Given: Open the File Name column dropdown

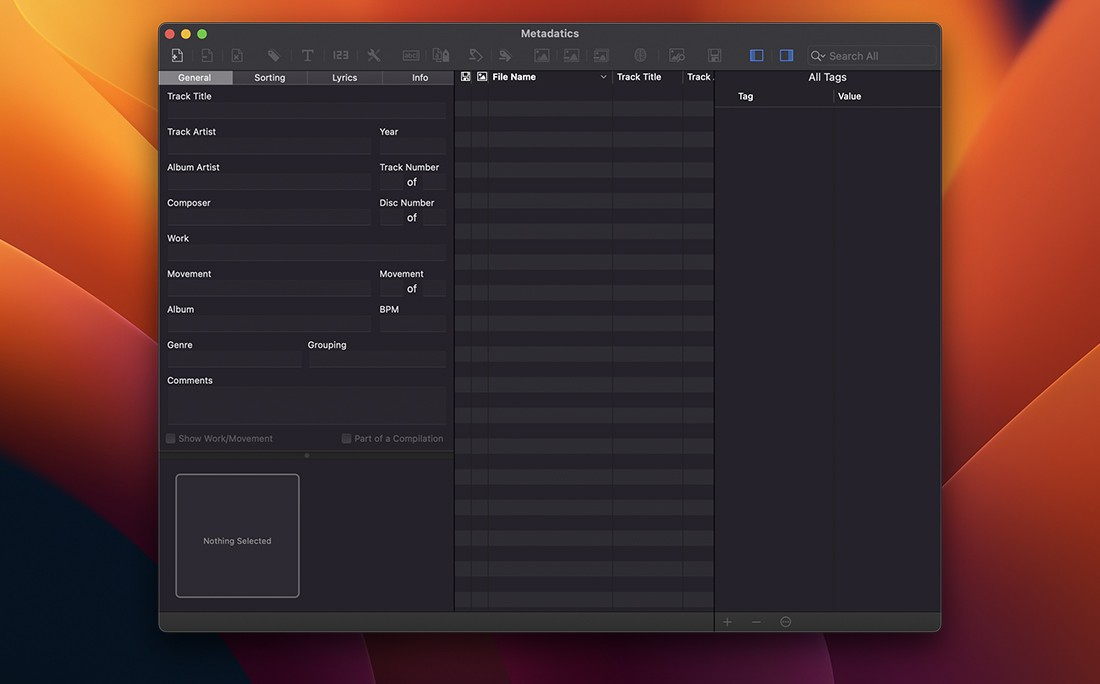Looking at the screenshot, I should pyautogui.click(x=603, y=76).
